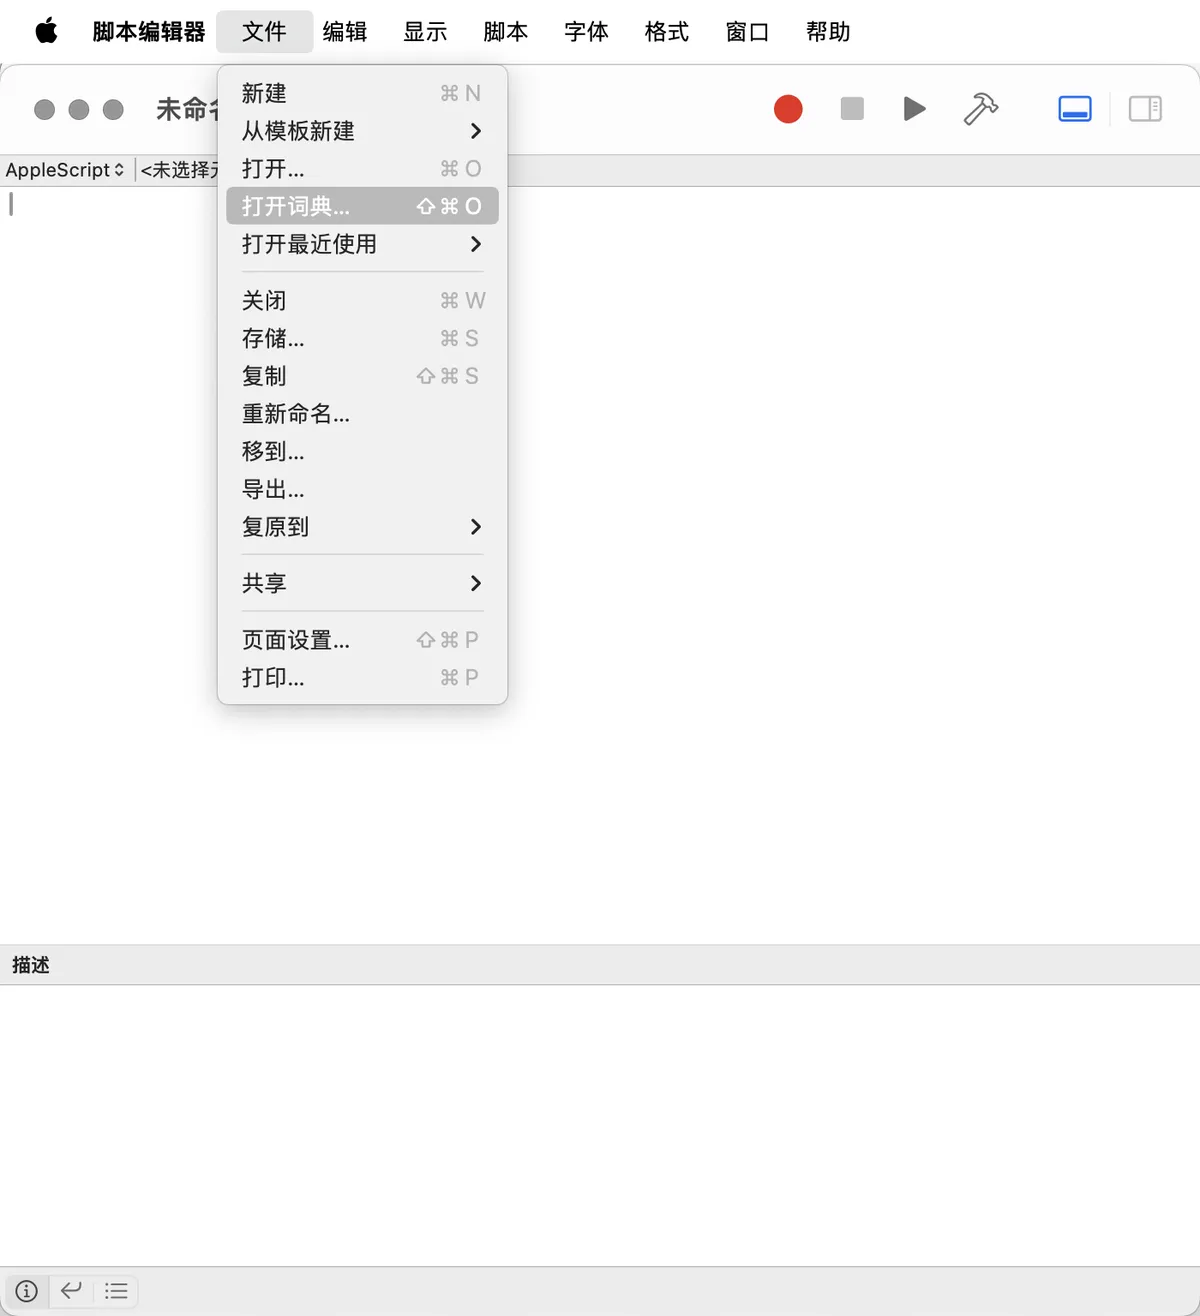The width and height of the screenshot is (1200, 1316).
Task: Open 脚本 menu
Action: click(506, 32)
